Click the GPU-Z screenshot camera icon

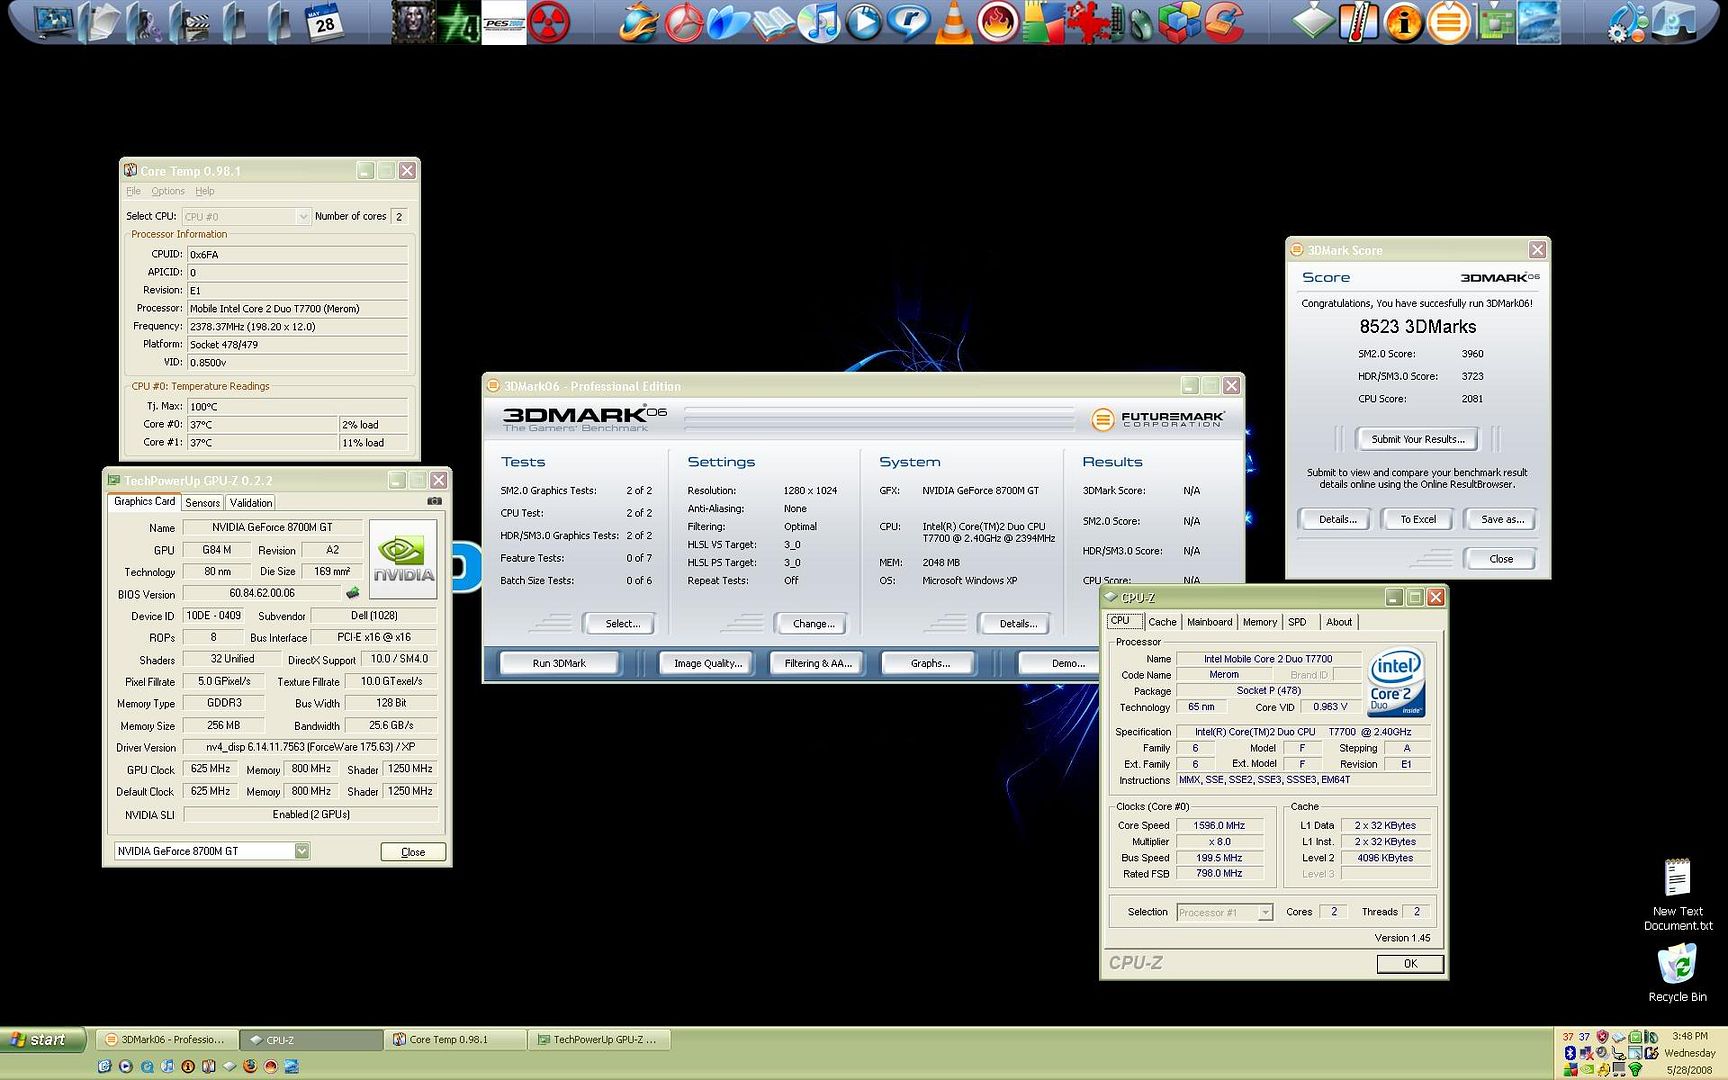434,501
